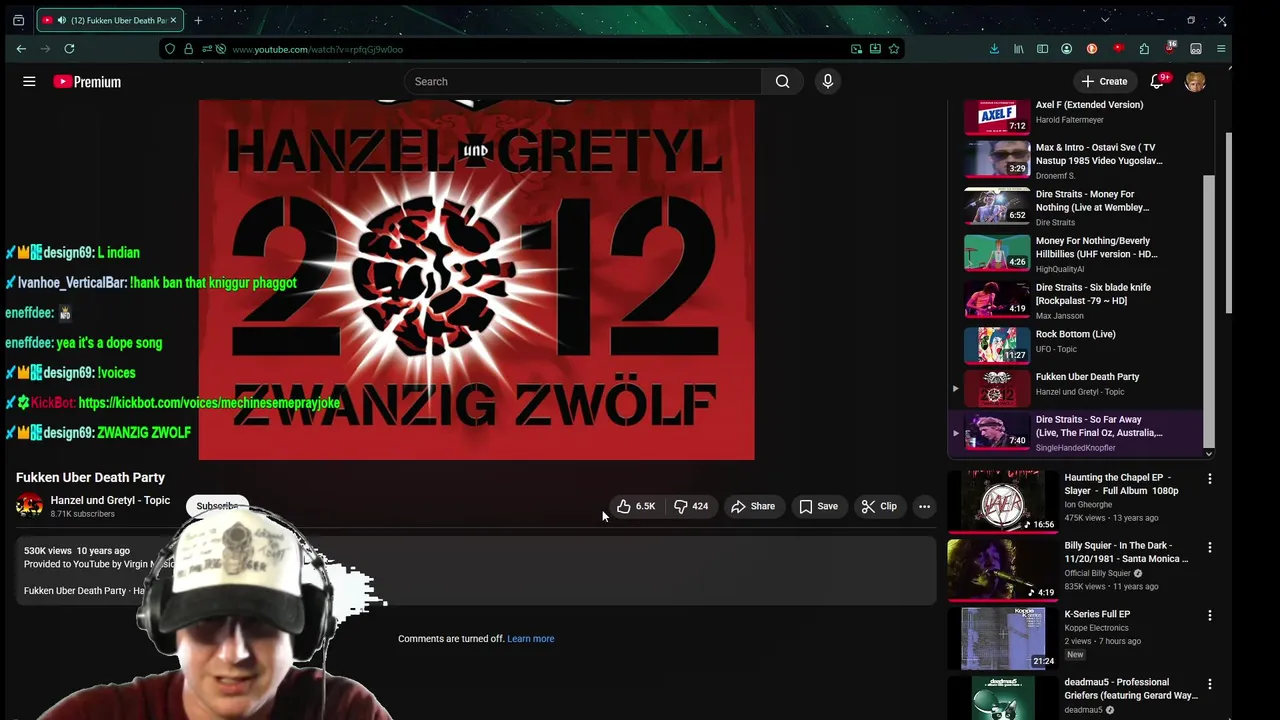Open the extensions puzzle piece menu
The height and width of the screenshot is (720, 1280).
pos(1144,49)
